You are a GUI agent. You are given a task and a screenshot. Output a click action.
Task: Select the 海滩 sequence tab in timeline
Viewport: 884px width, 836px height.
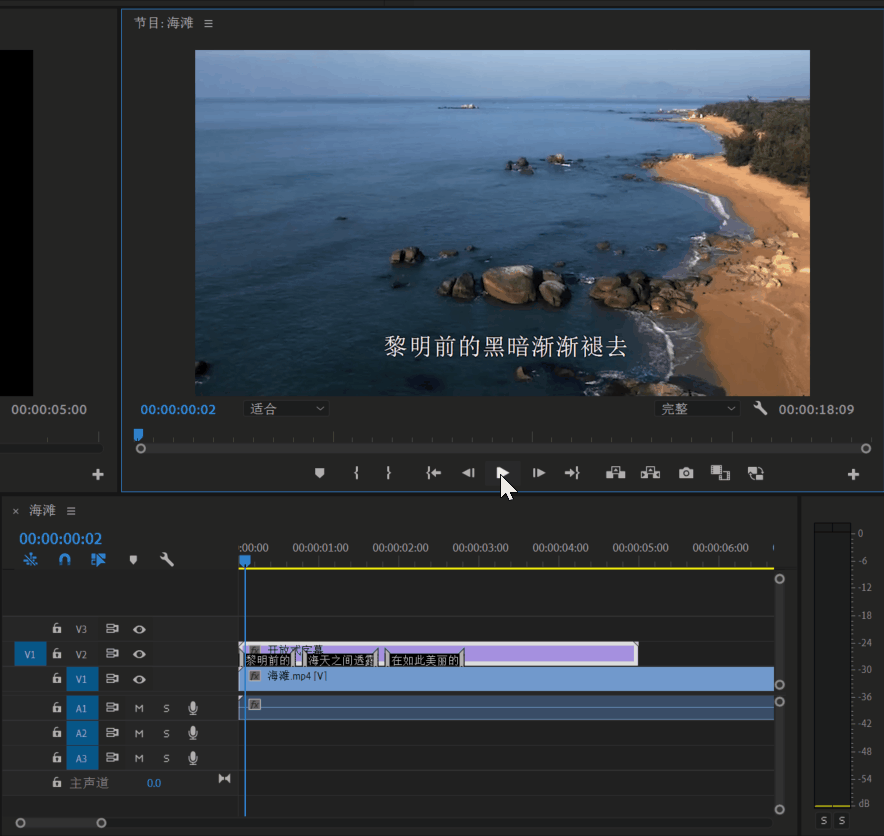[x=42, y=511]
